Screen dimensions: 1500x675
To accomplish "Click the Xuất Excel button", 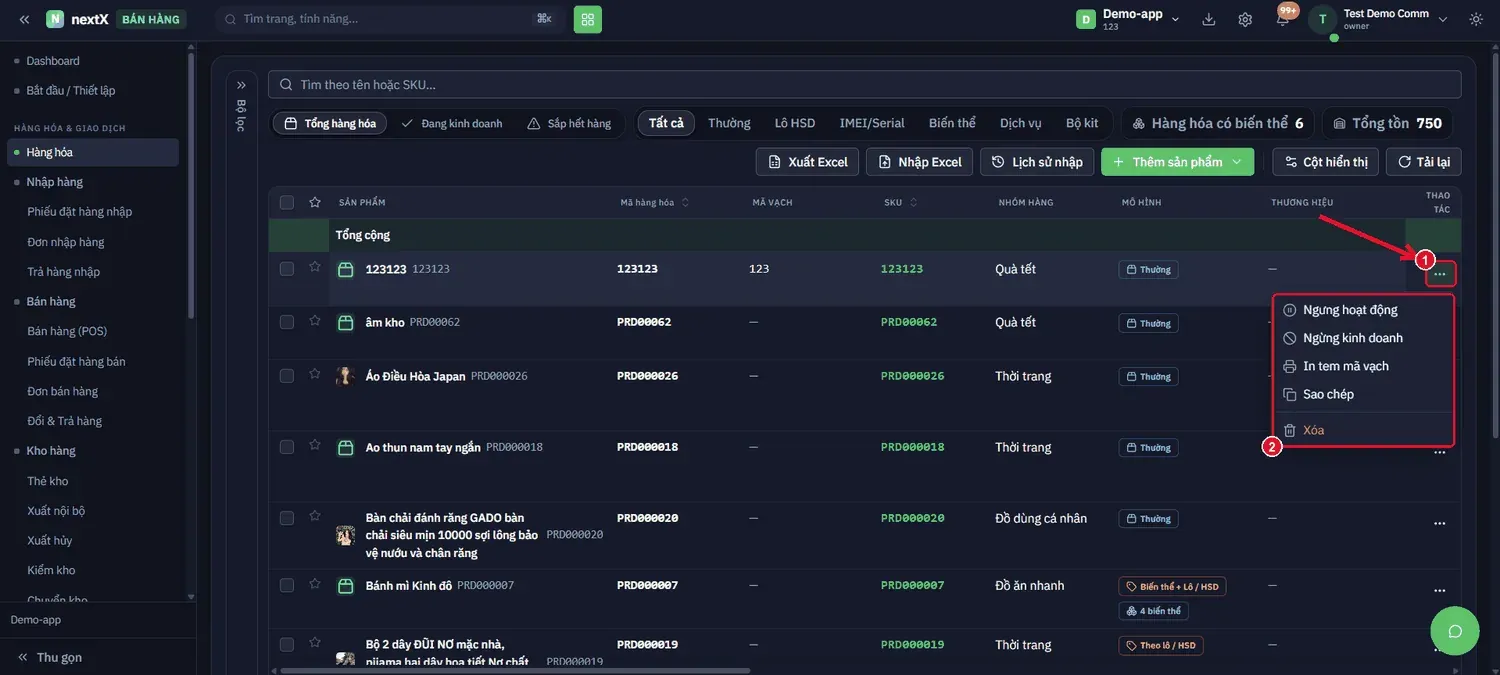I will 807,162.
